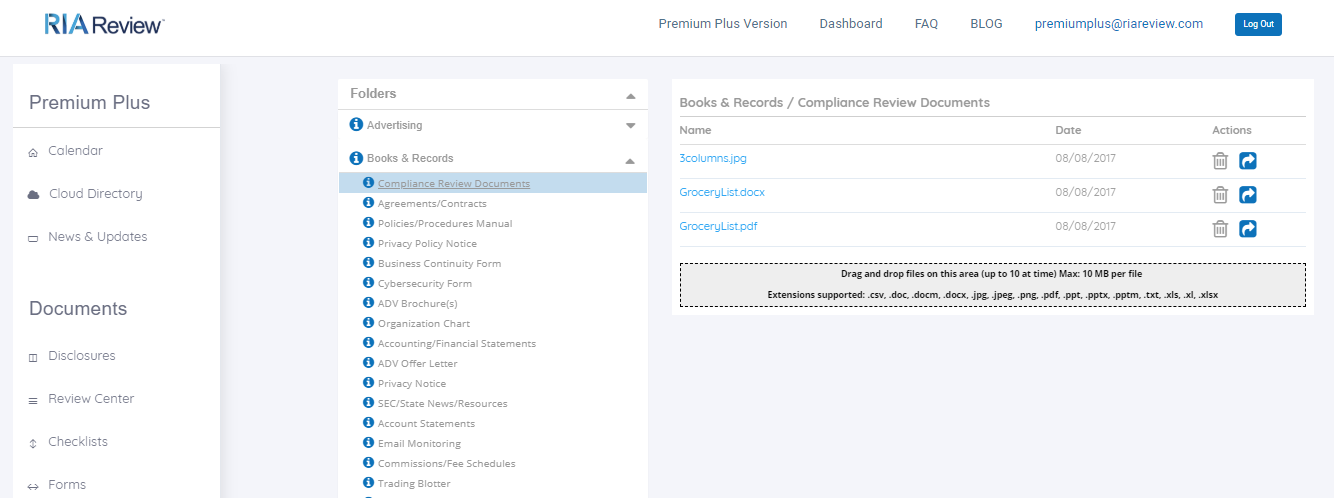
Task: Click the Cloud Directory cloud icon
Action: (x=33, y=195)
